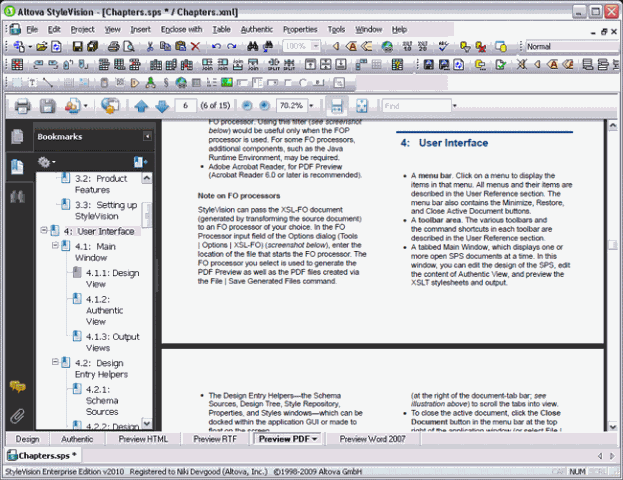
Task: Click the delete table icon with red X
Action: click(x=17, y=64)
